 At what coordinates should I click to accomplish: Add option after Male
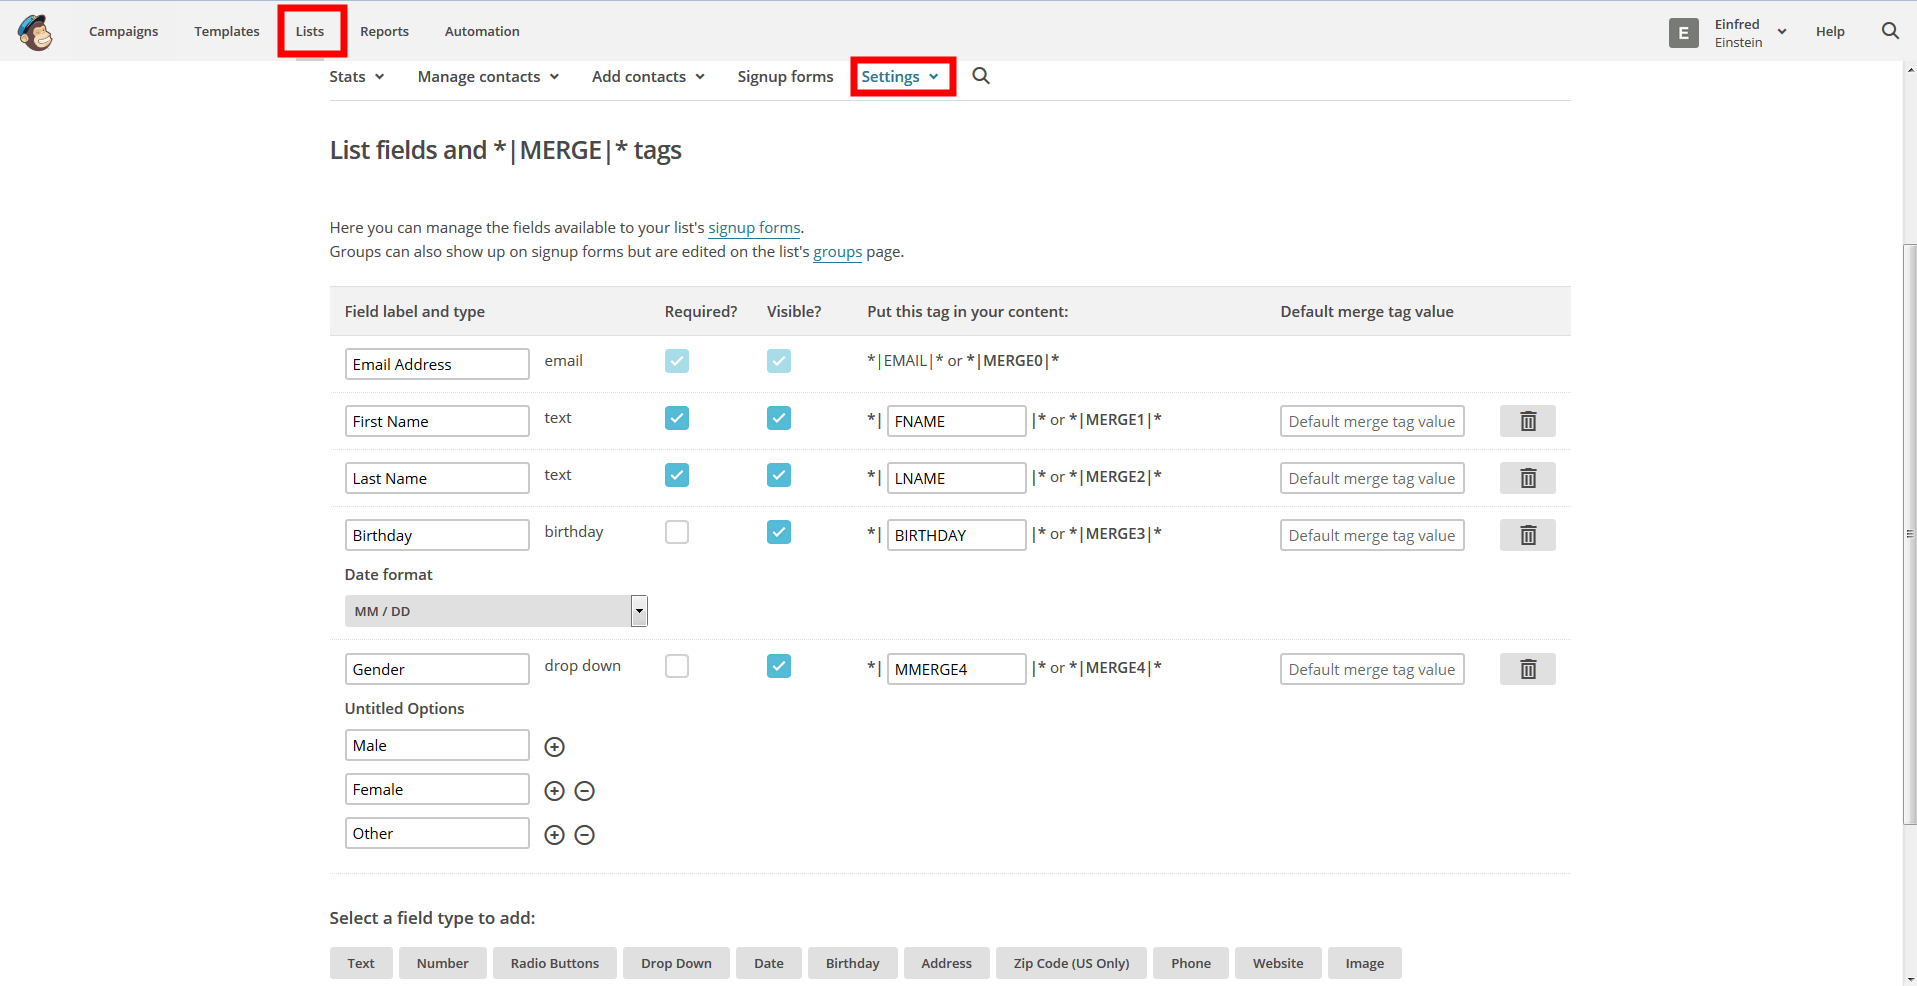point(555,747)
